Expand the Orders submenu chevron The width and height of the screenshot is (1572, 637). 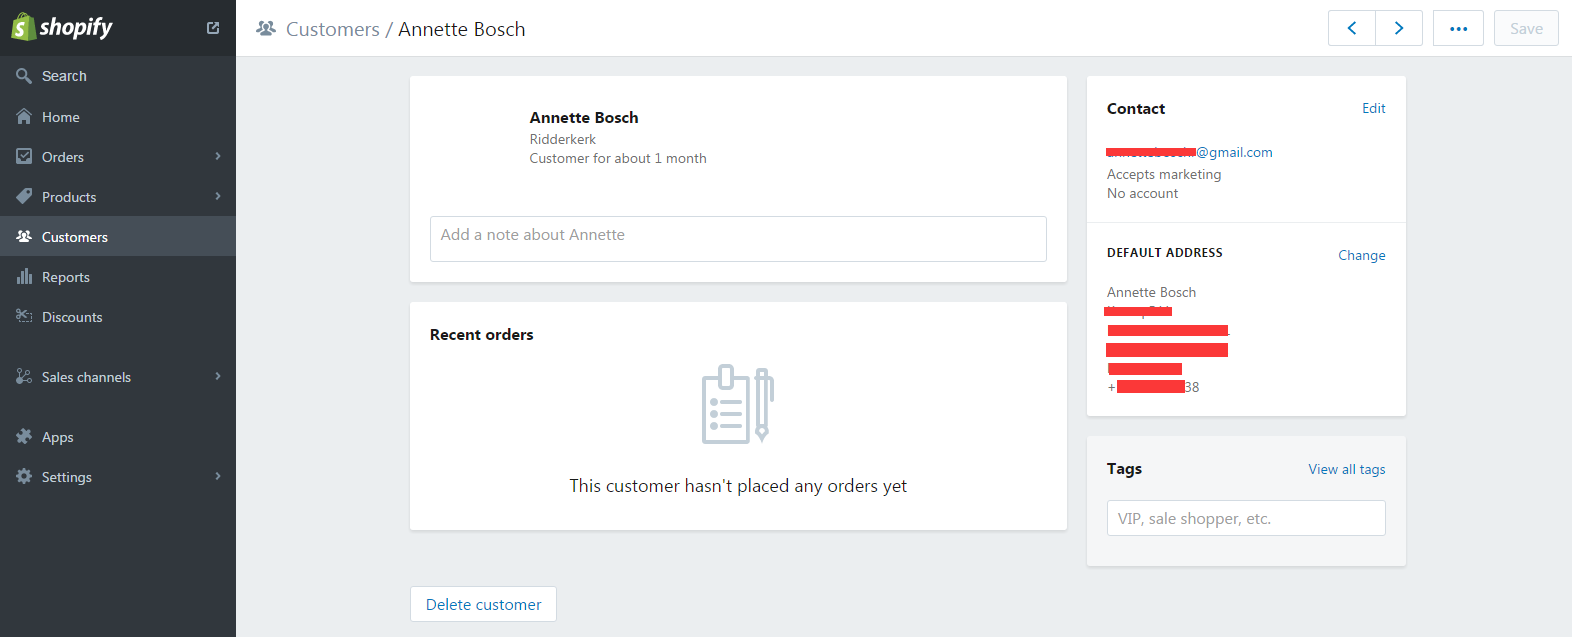pos(218,156)
